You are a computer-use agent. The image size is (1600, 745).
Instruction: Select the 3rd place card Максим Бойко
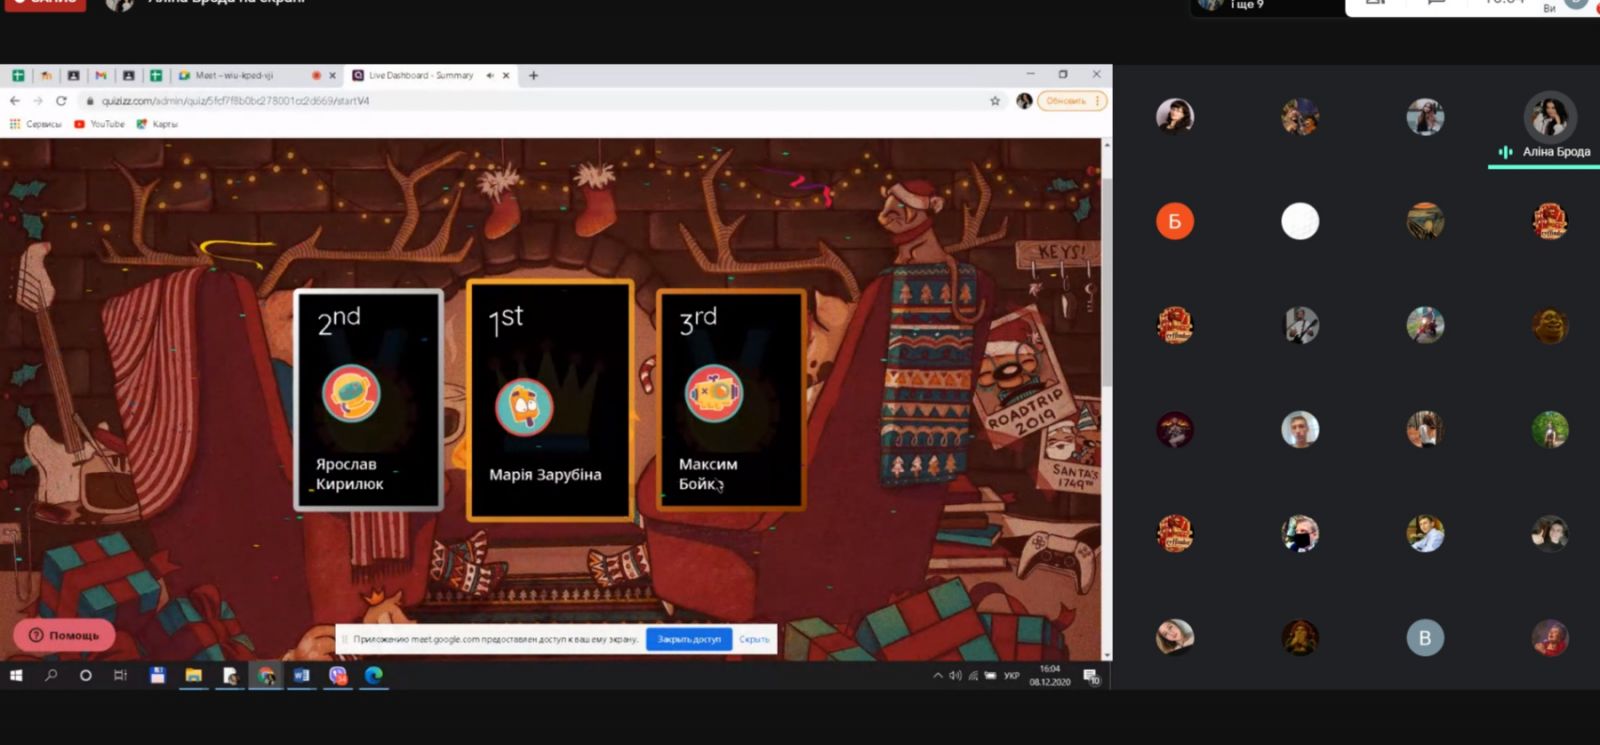tap(731, 400)
